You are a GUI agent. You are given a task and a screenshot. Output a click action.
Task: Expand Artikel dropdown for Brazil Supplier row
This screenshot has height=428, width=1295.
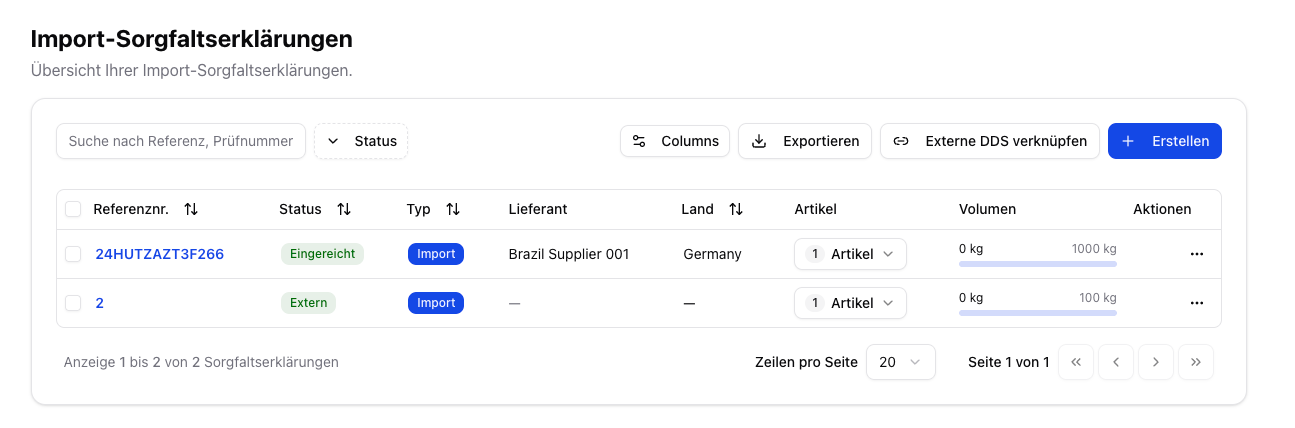(x=850, y=254)
